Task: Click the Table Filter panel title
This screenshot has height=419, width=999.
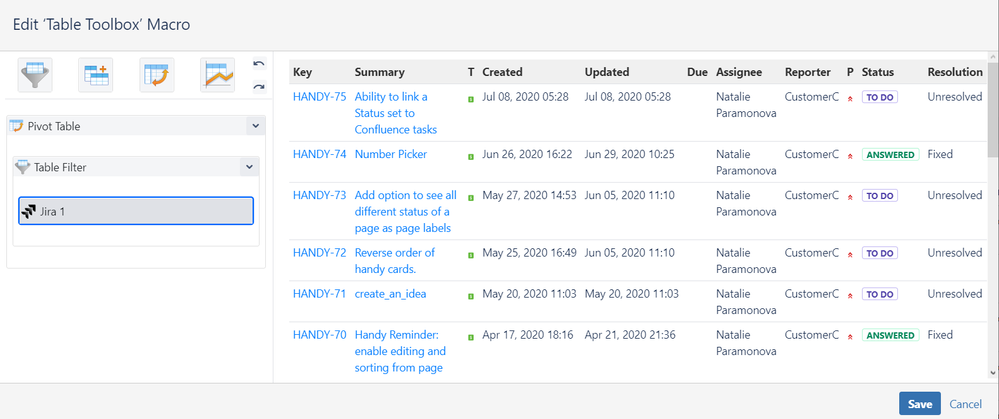Action: coord(60,167)
